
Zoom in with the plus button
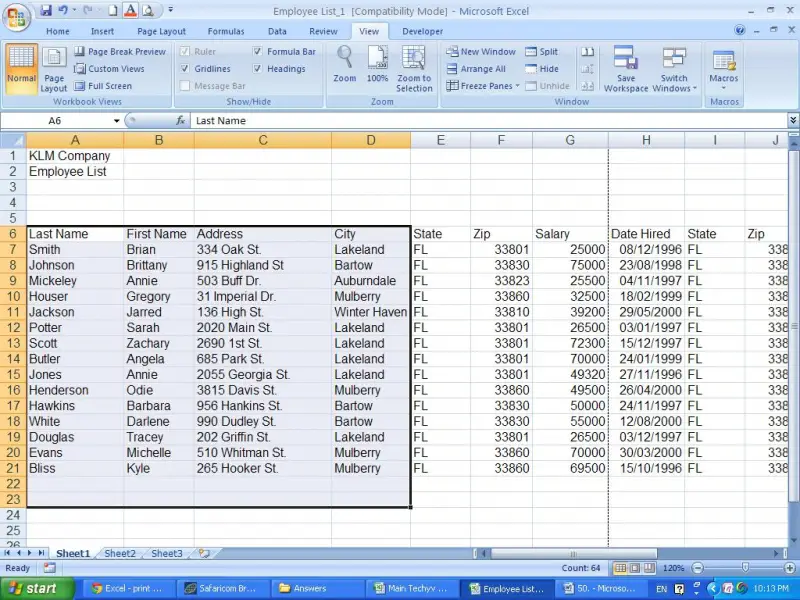[x=790, y=568]
